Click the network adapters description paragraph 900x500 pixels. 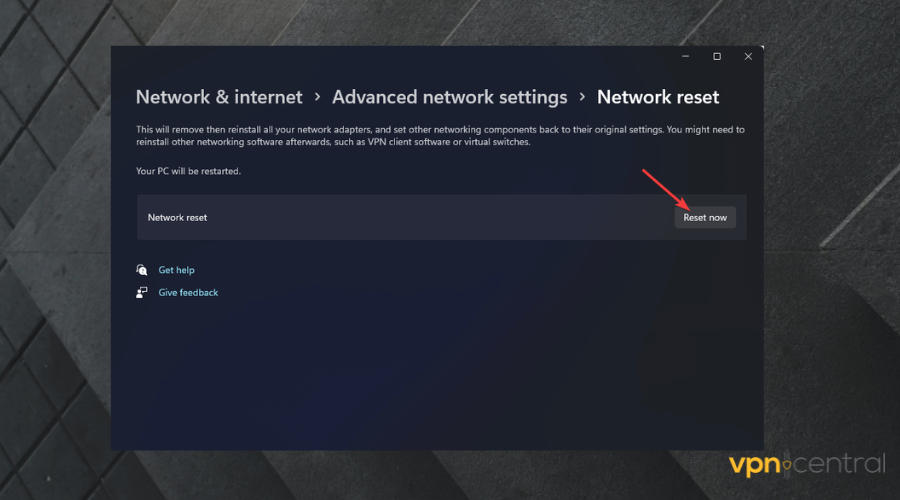440,136
